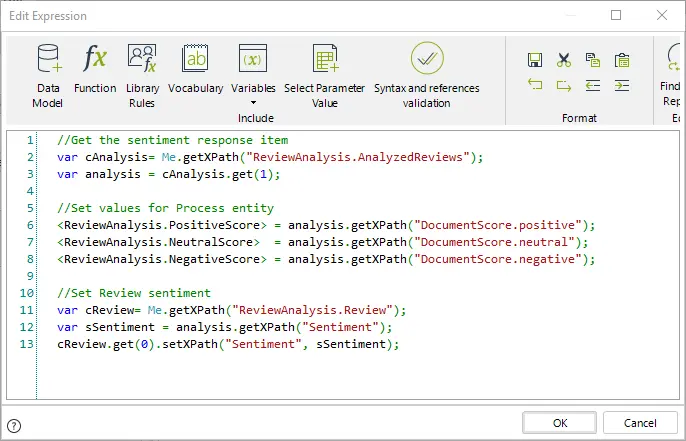
Task: Confirm with the OK button
Action: tap(560, 423)
